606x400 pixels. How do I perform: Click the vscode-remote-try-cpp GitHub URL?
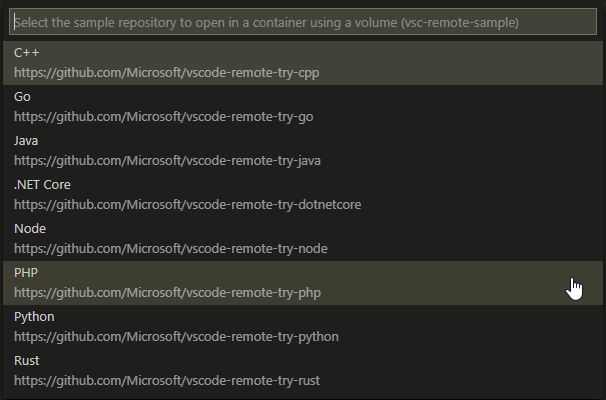click(x=167, y=73)
